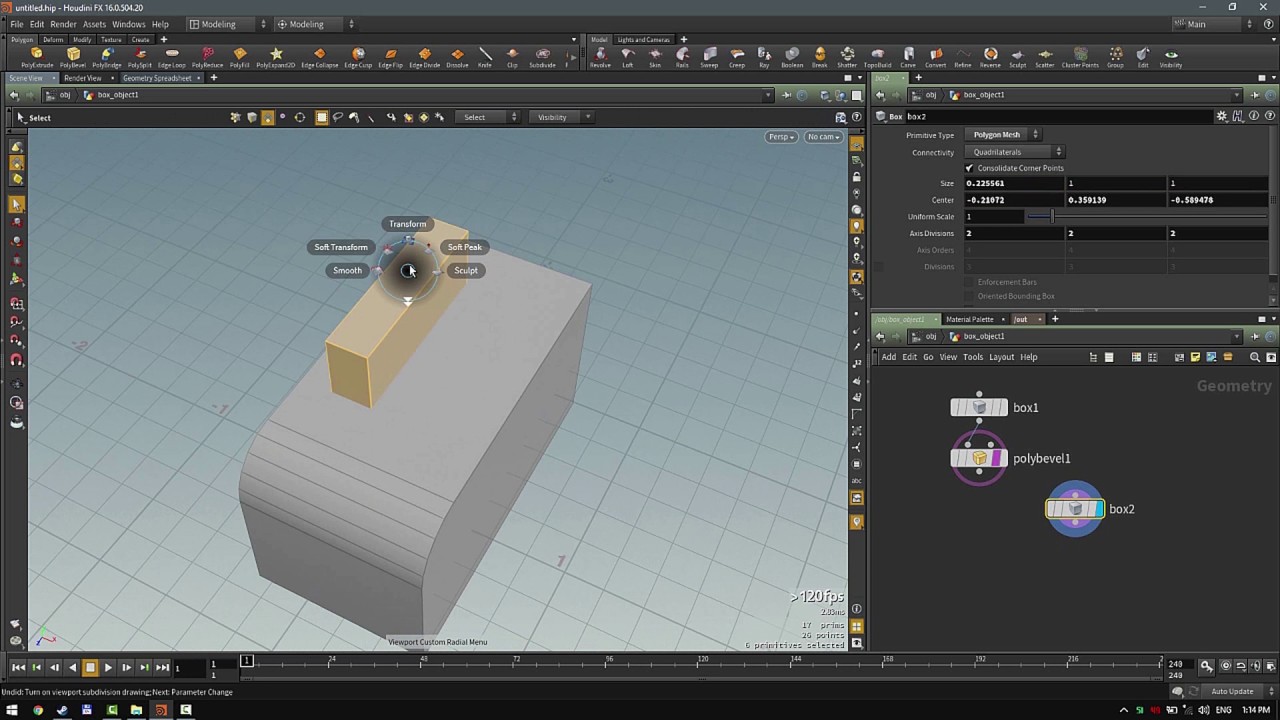Open the parameter pane gear menu
This screenshot has height=720, width=1280.
[1221, 117]
